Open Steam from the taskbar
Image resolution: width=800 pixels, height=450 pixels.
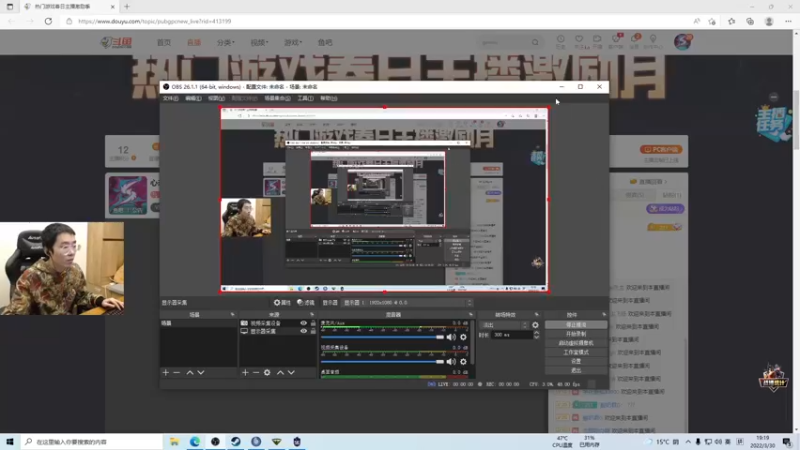click(x=236, y=442)
